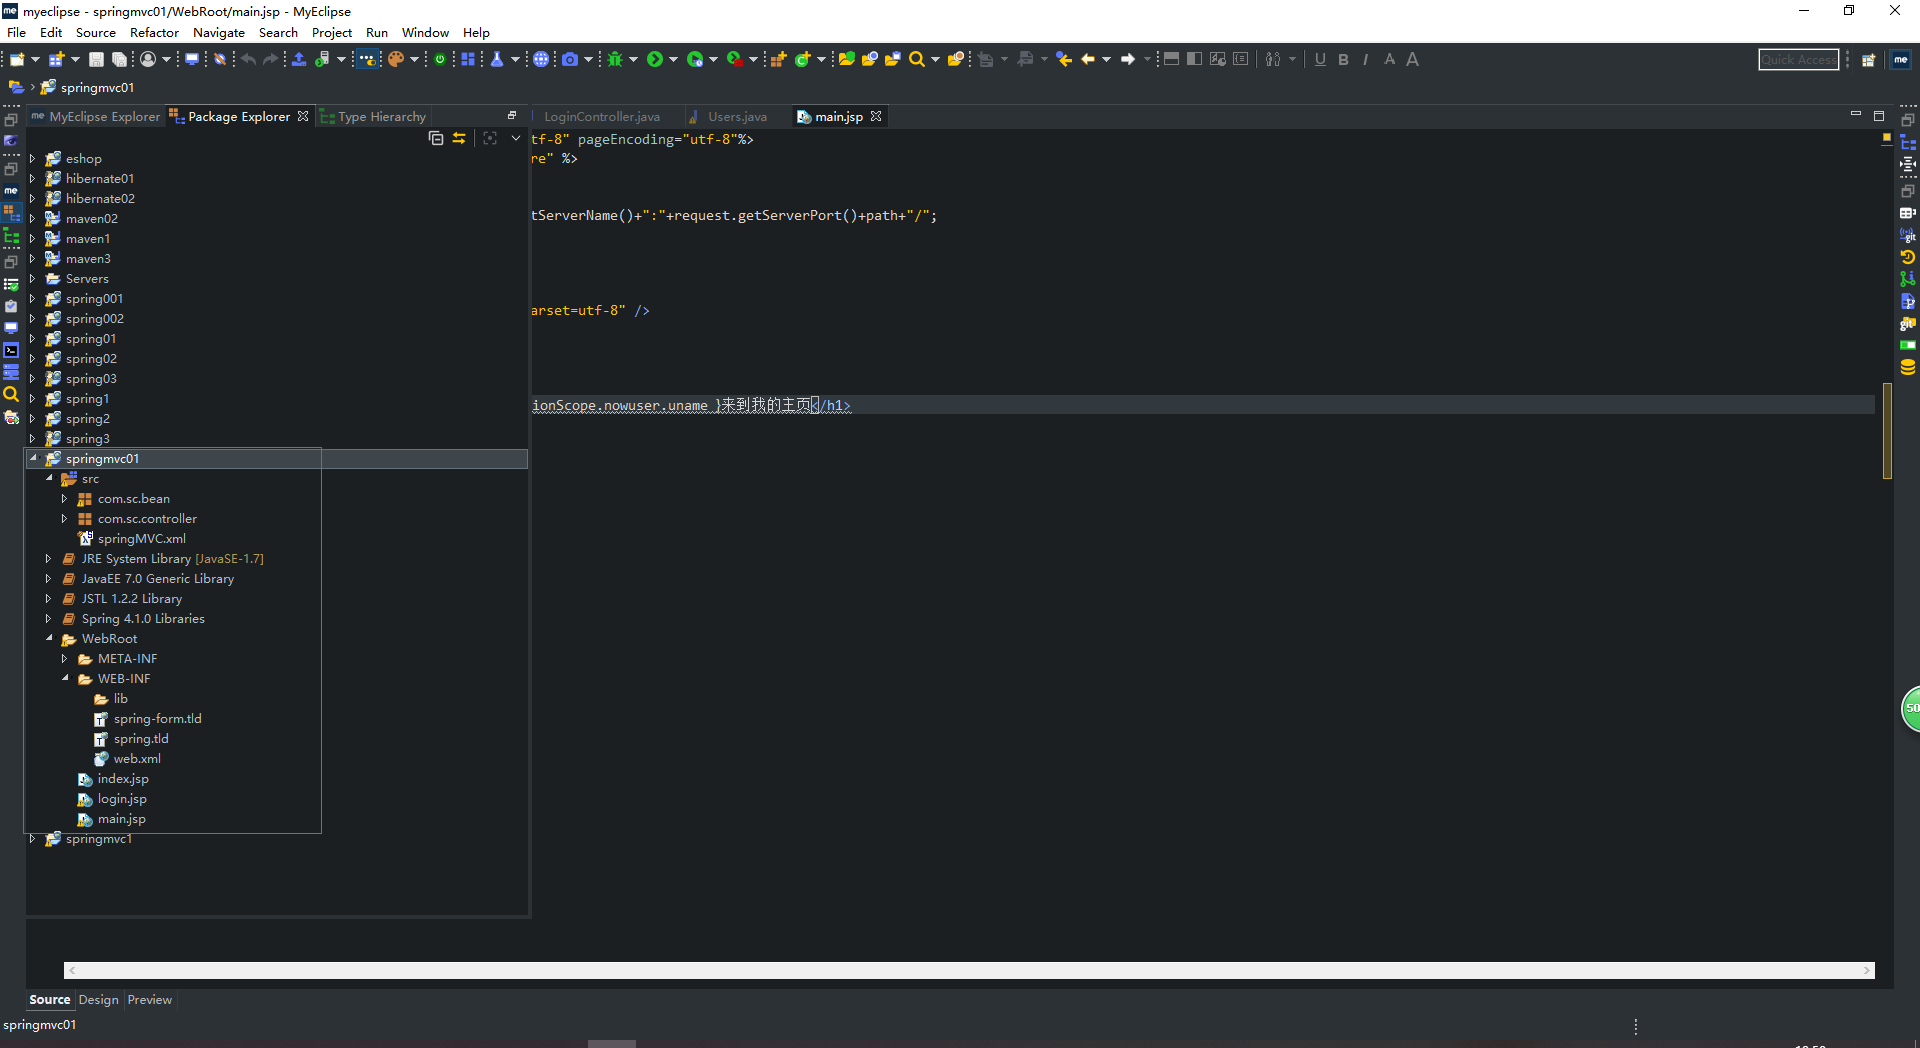Click the blue monitor toolbar icon

pyautogui.click(x=192, y=59)
